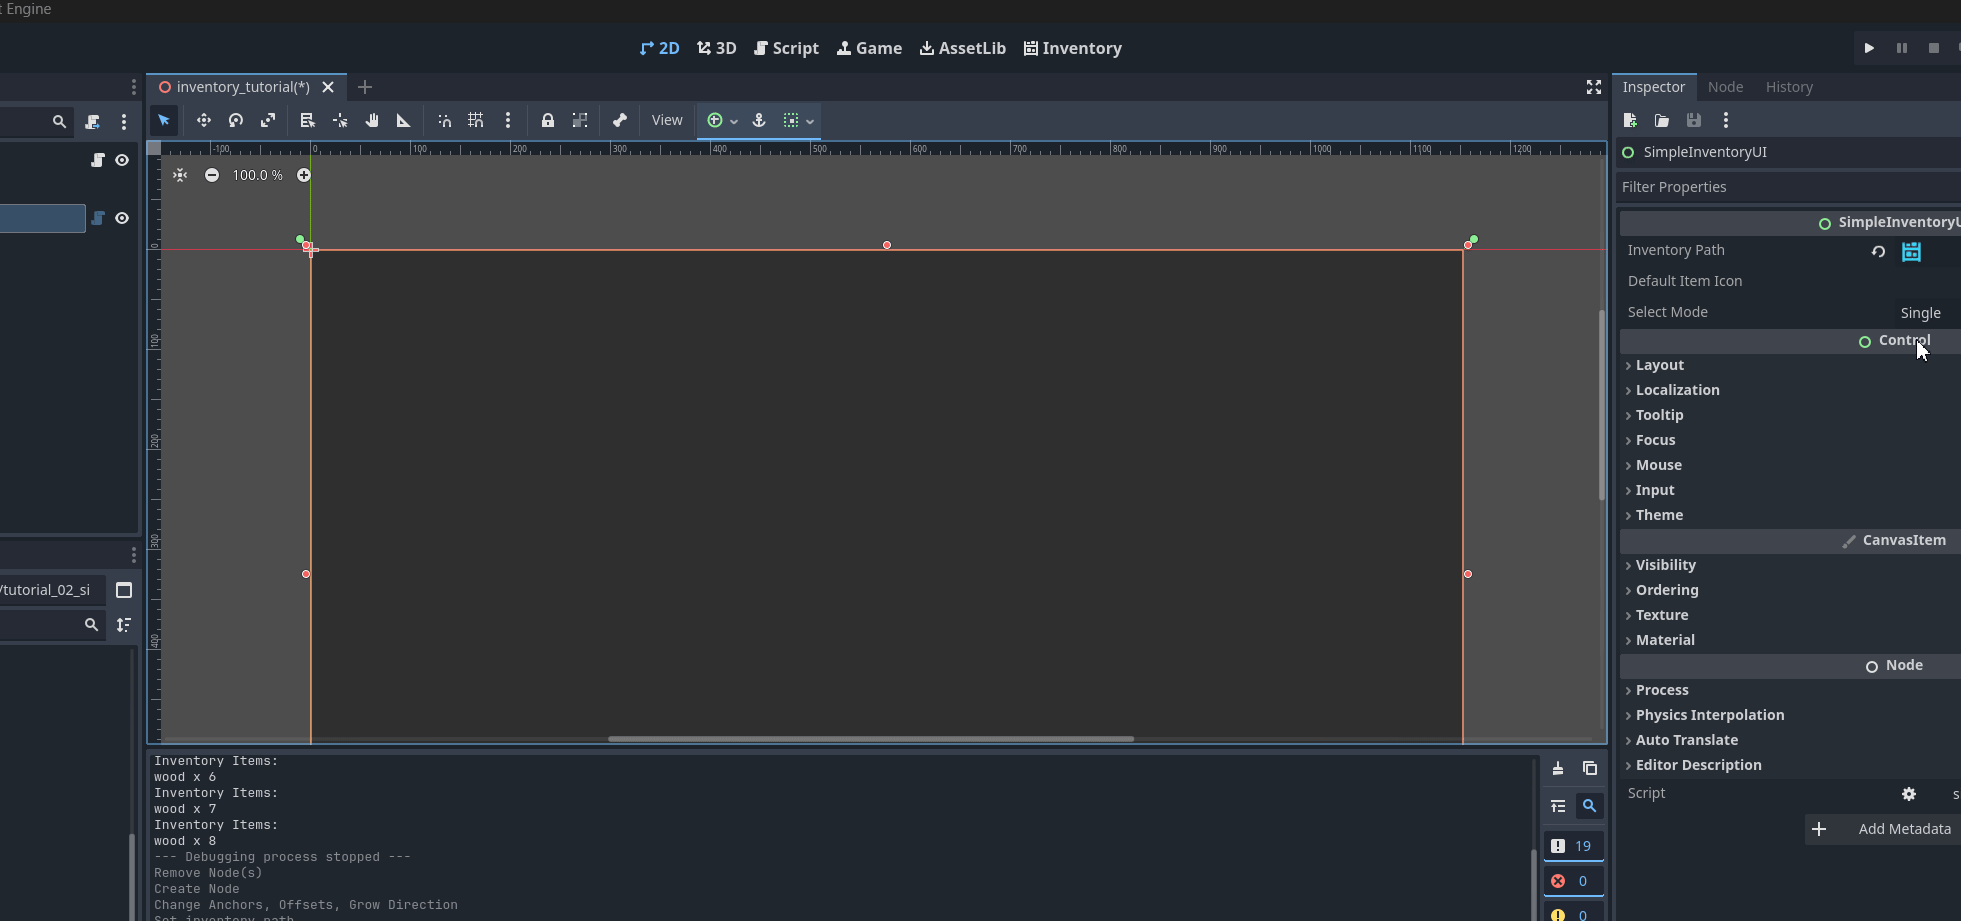Image resolution: width=1961 pixels, height=921 pixels.
Task: Switch to the Script workspace
Action: (786, 48)
